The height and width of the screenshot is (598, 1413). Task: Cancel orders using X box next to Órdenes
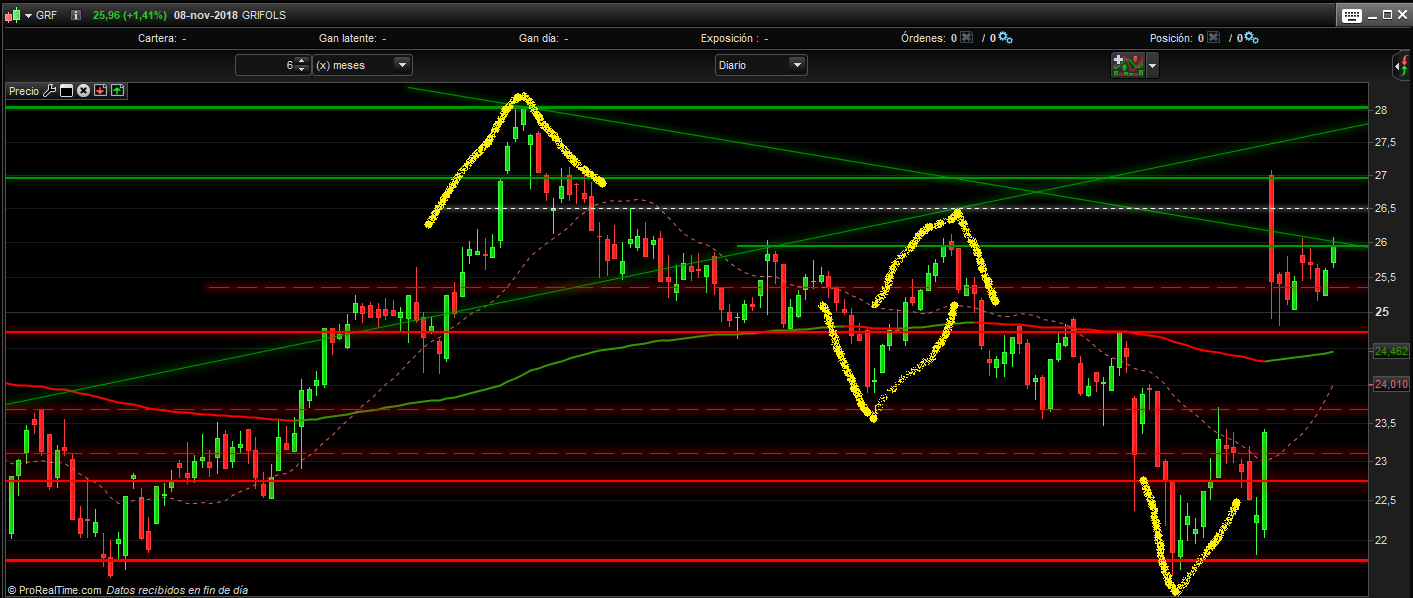coord(967,38)
